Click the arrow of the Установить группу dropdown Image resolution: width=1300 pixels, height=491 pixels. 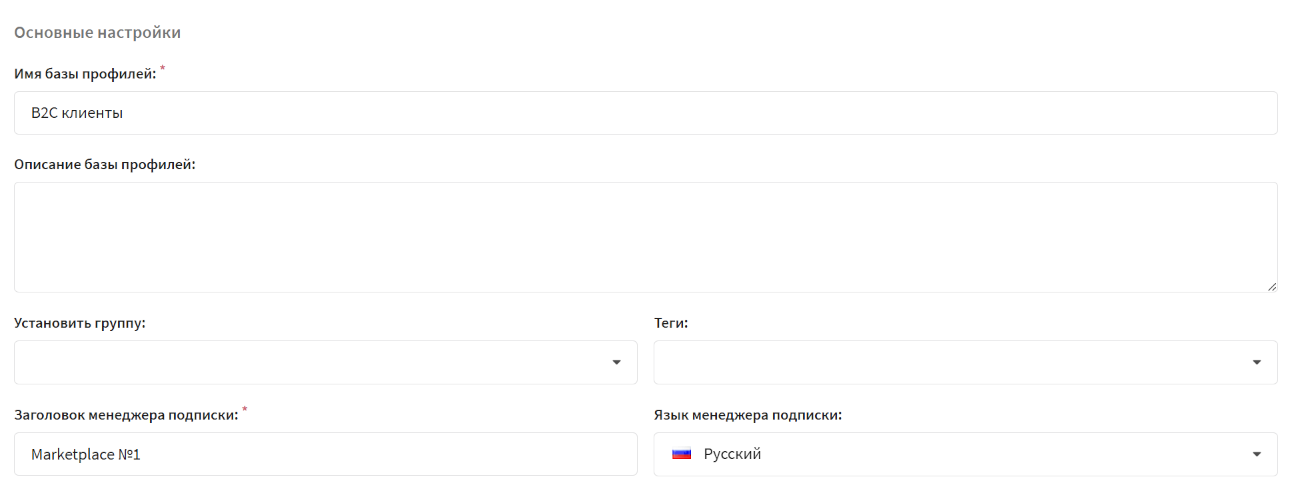pos(617,362)
